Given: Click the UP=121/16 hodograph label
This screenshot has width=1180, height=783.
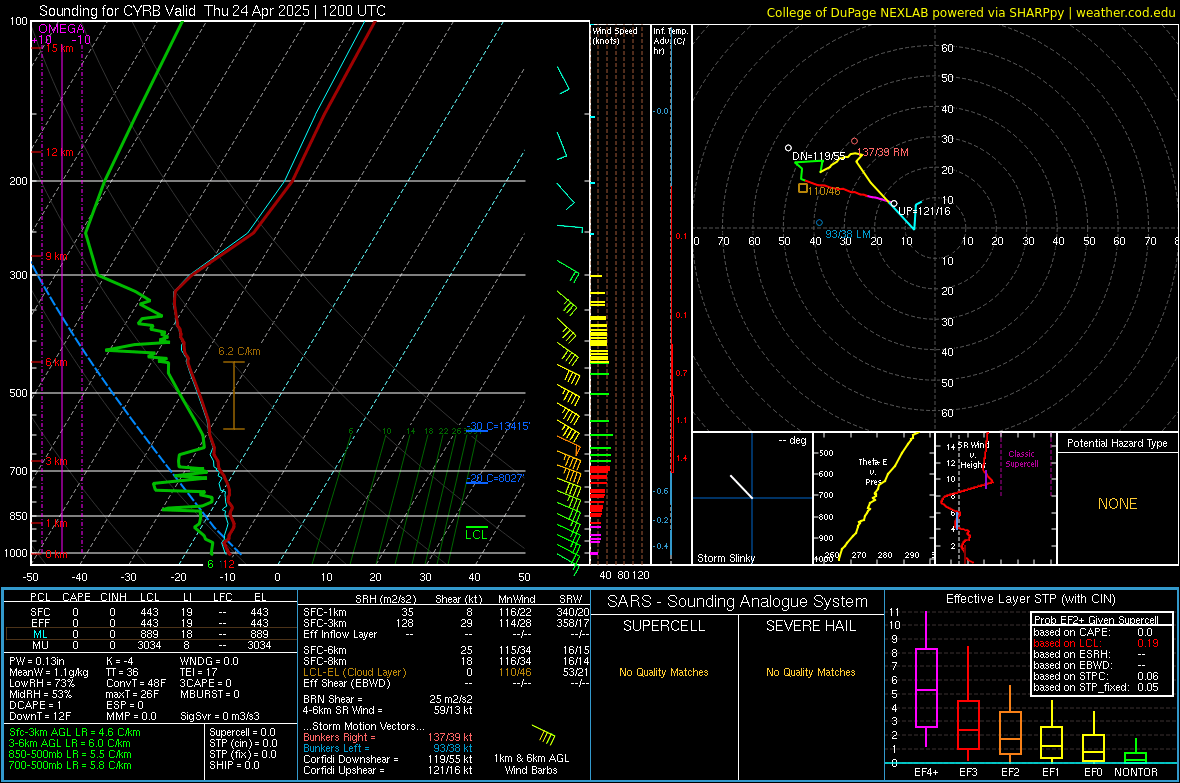Looking at the screenshot, I should tap(924, 211).
